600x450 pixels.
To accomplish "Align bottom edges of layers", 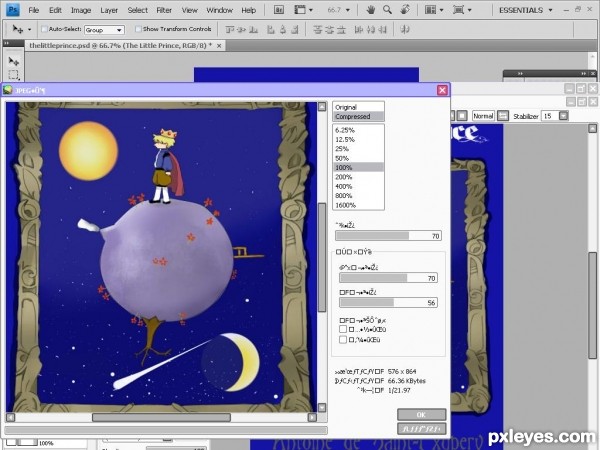I will (x=253, y=29).
